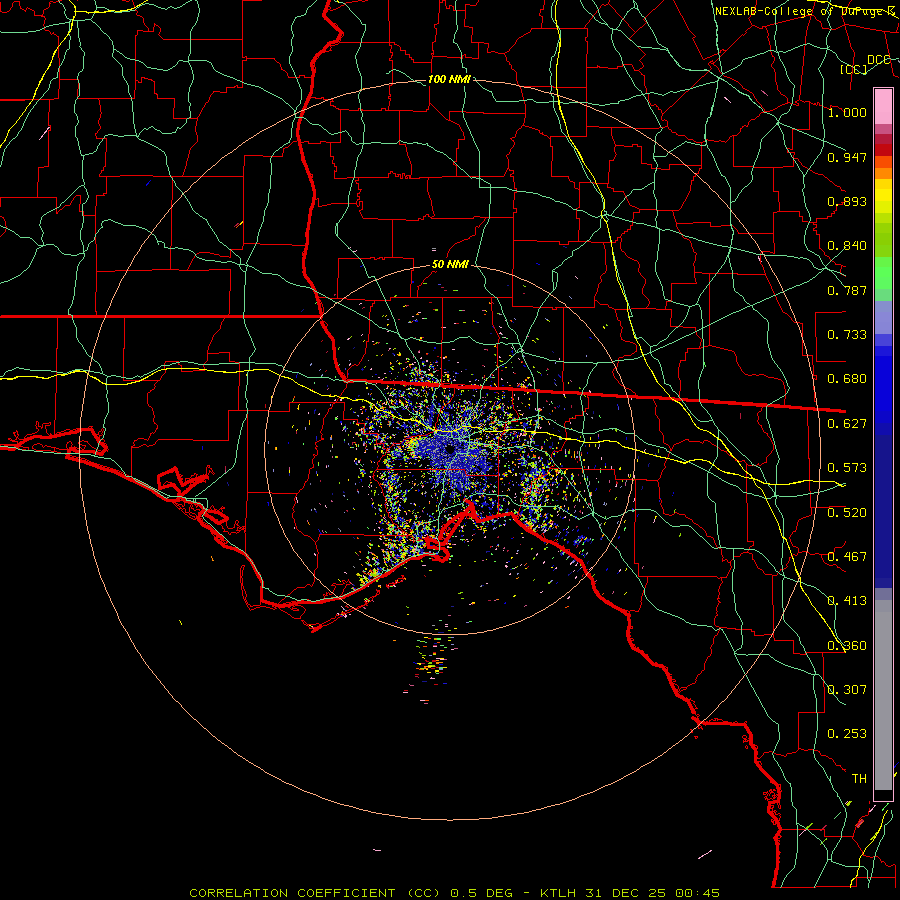Click the 1.000 color scale value
Viewport: 900px width, 900px height.
(847, 112)
